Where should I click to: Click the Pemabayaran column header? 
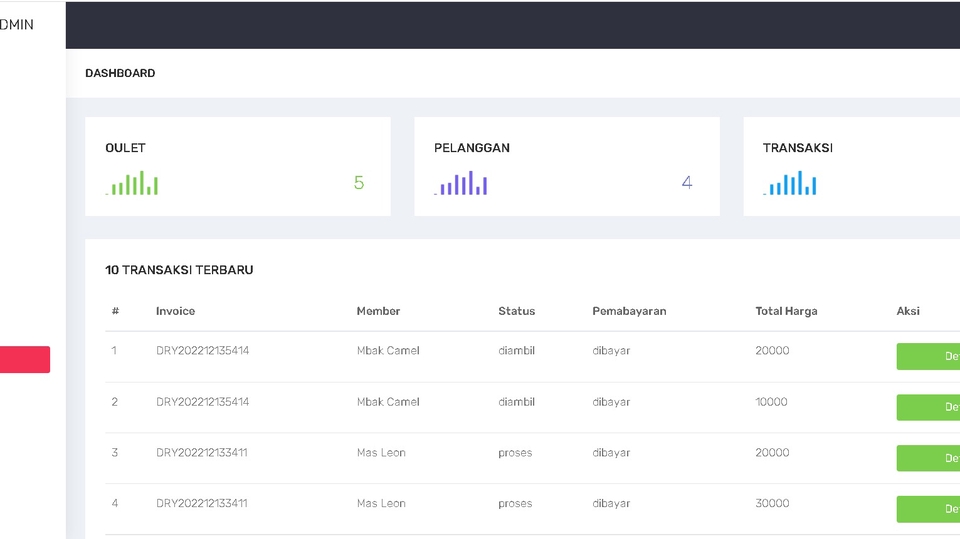coord(629,311)
